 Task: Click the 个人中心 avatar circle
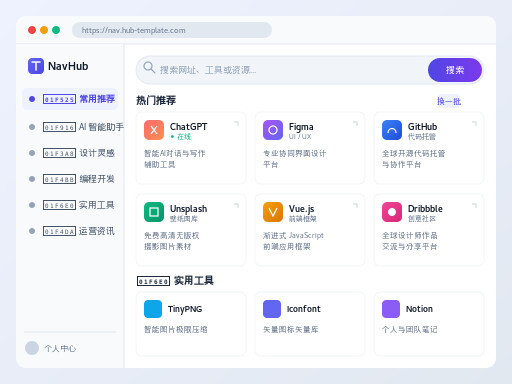click(x=32, y=348)
